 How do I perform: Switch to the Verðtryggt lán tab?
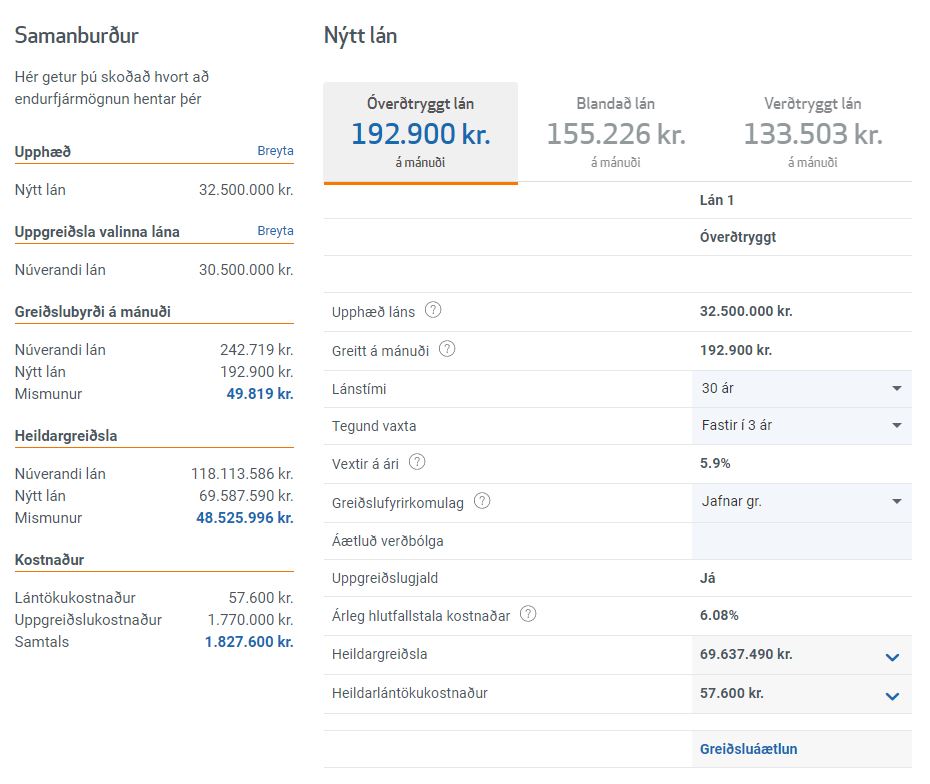(x=812, y=133)
